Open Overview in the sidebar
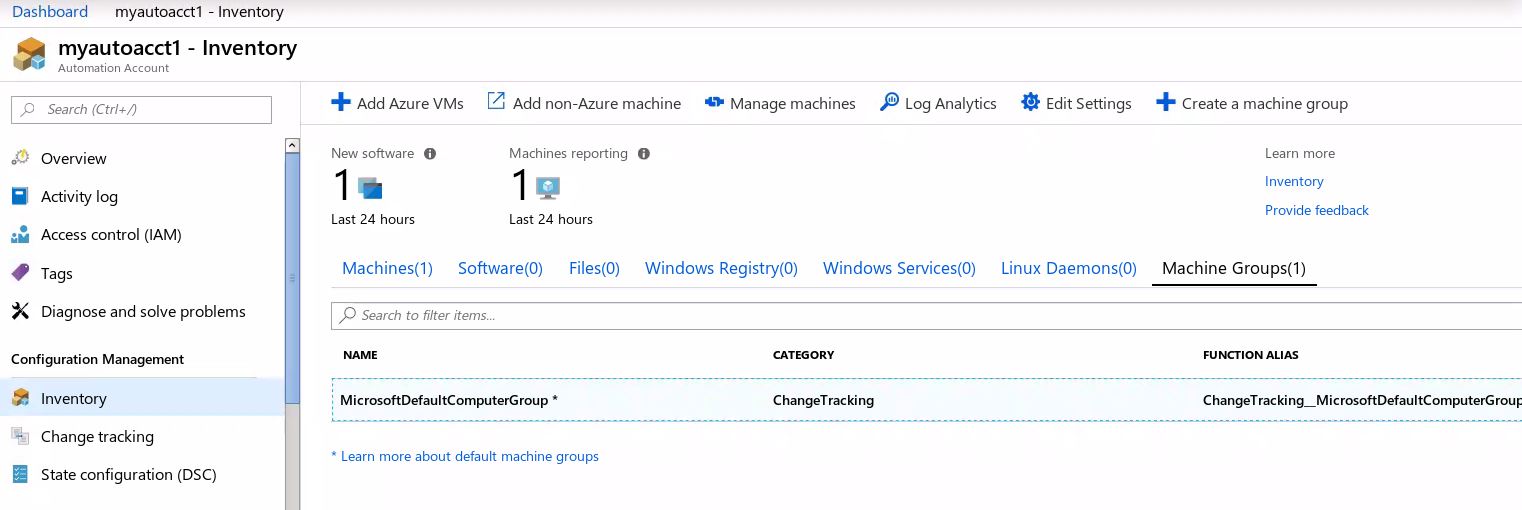Image resolution: width=1522 pixels, height=510 pixels. coord(73,158)
